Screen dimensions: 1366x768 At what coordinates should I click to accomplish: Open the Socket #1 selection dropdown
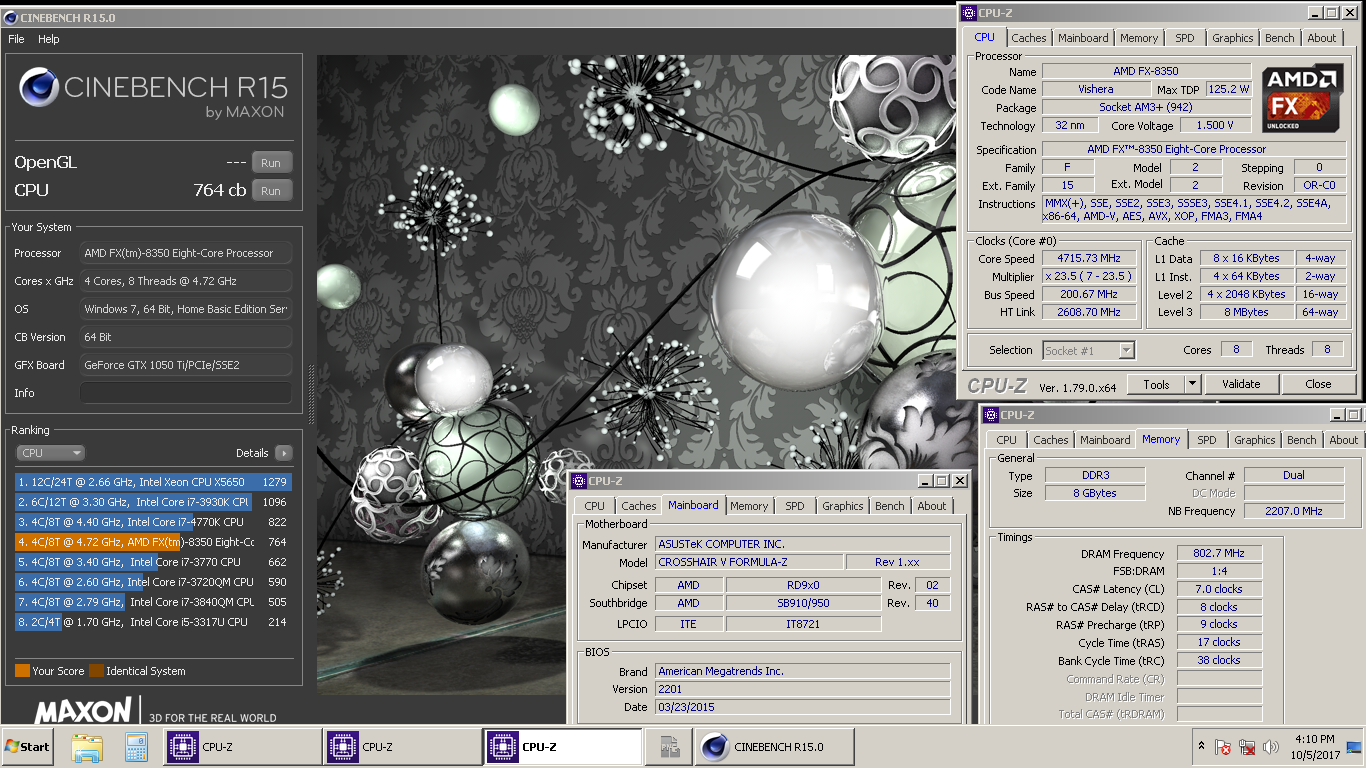click(x=1089, y=350)
